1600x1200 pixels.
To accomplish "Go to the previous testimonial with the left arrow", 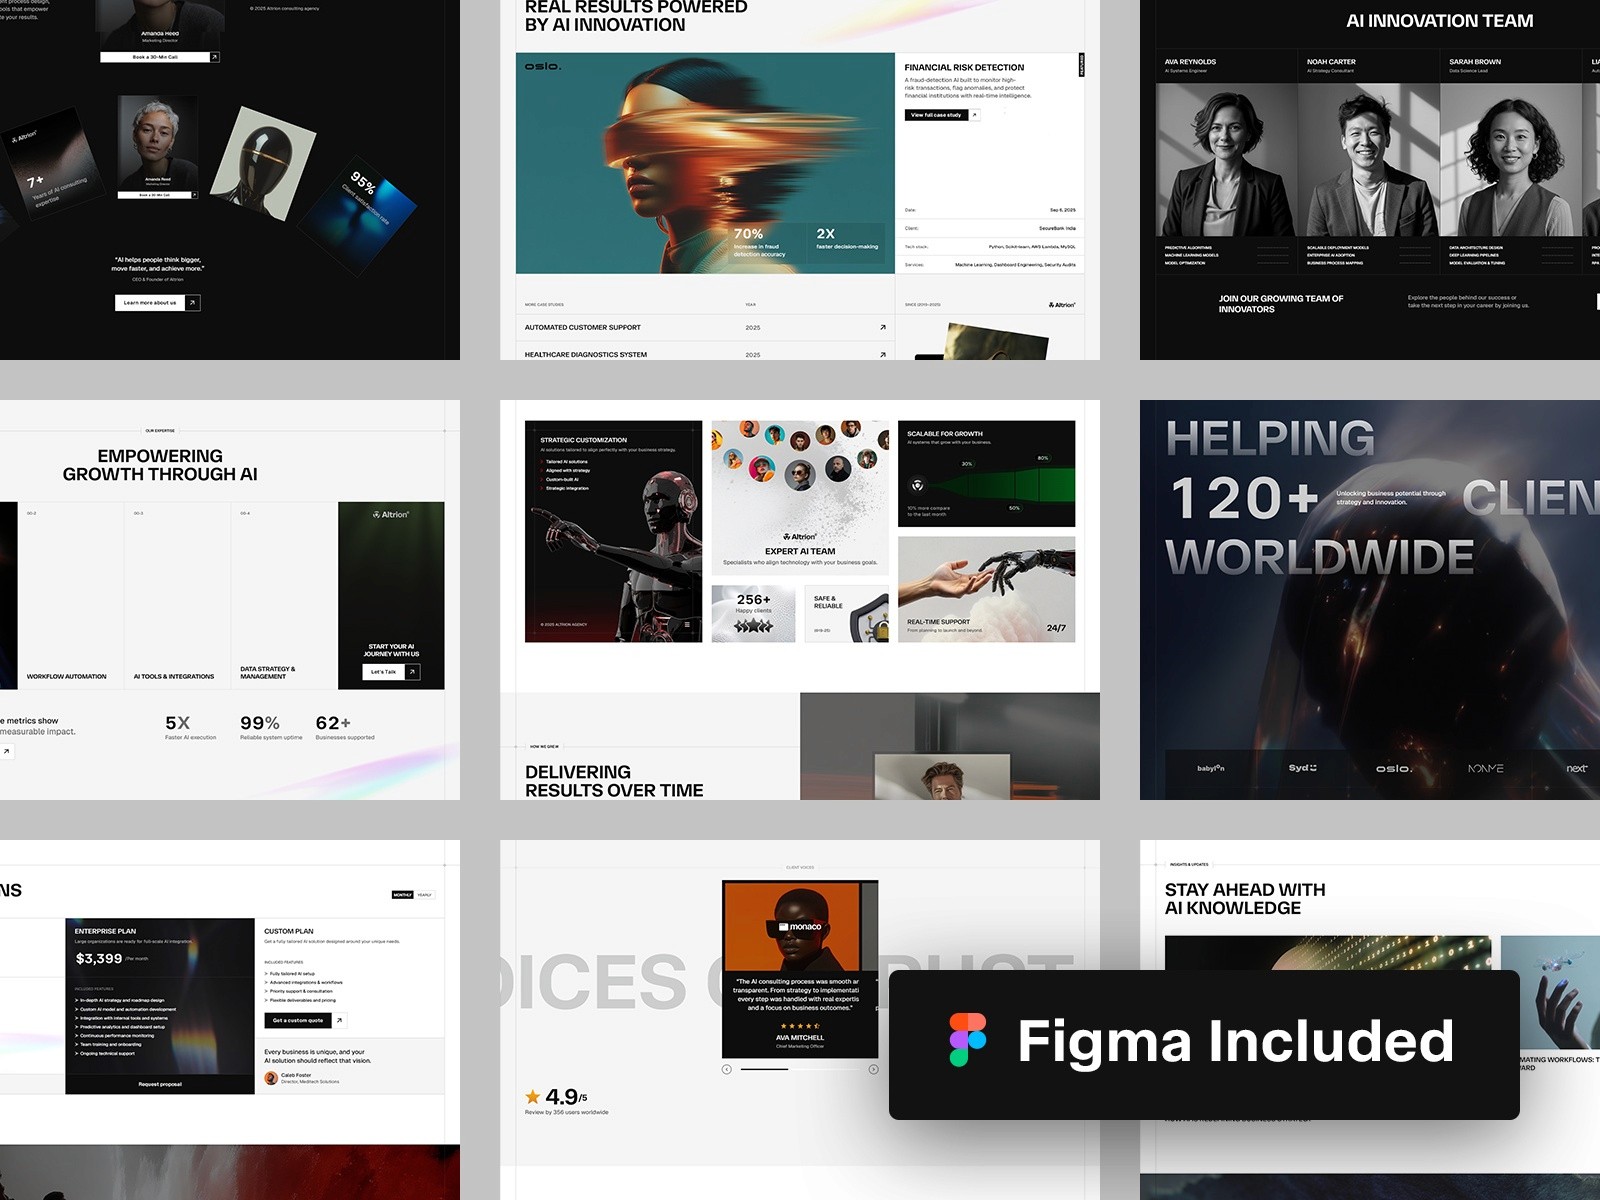I will [727, 1069].
